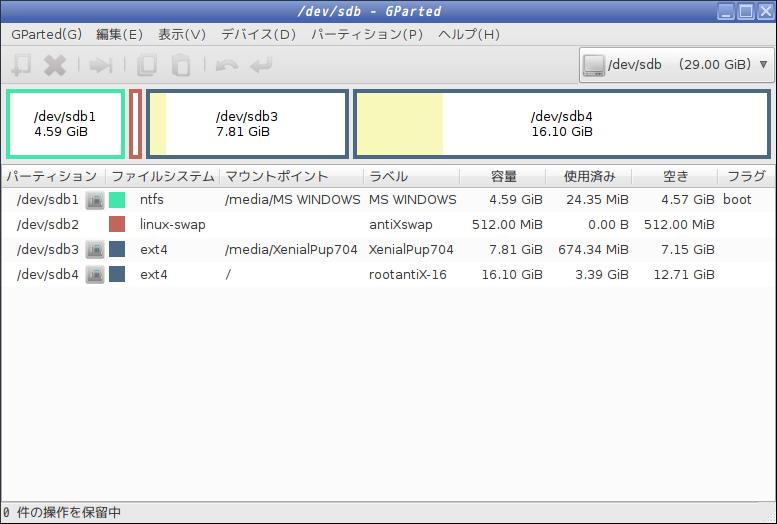Select the /dev/sdb1 block in disk map
The image size is (777, 524).
[x=65, y=124]
